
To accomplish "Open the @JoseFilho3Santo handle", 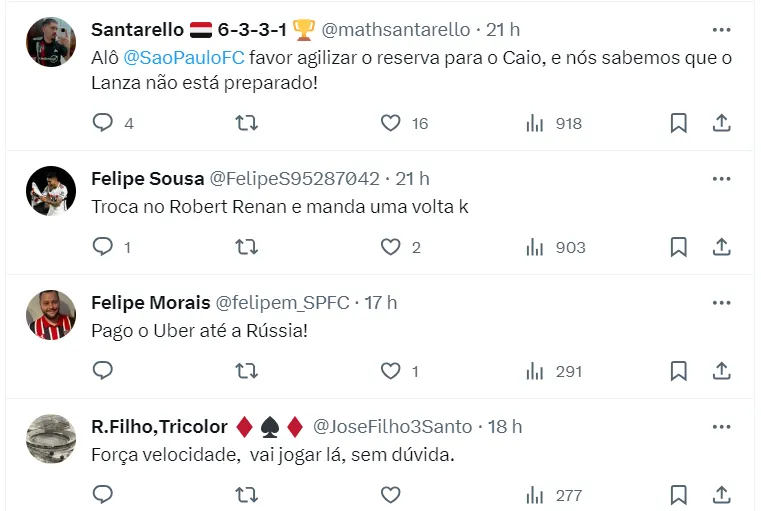I will (x=392, y=426).
